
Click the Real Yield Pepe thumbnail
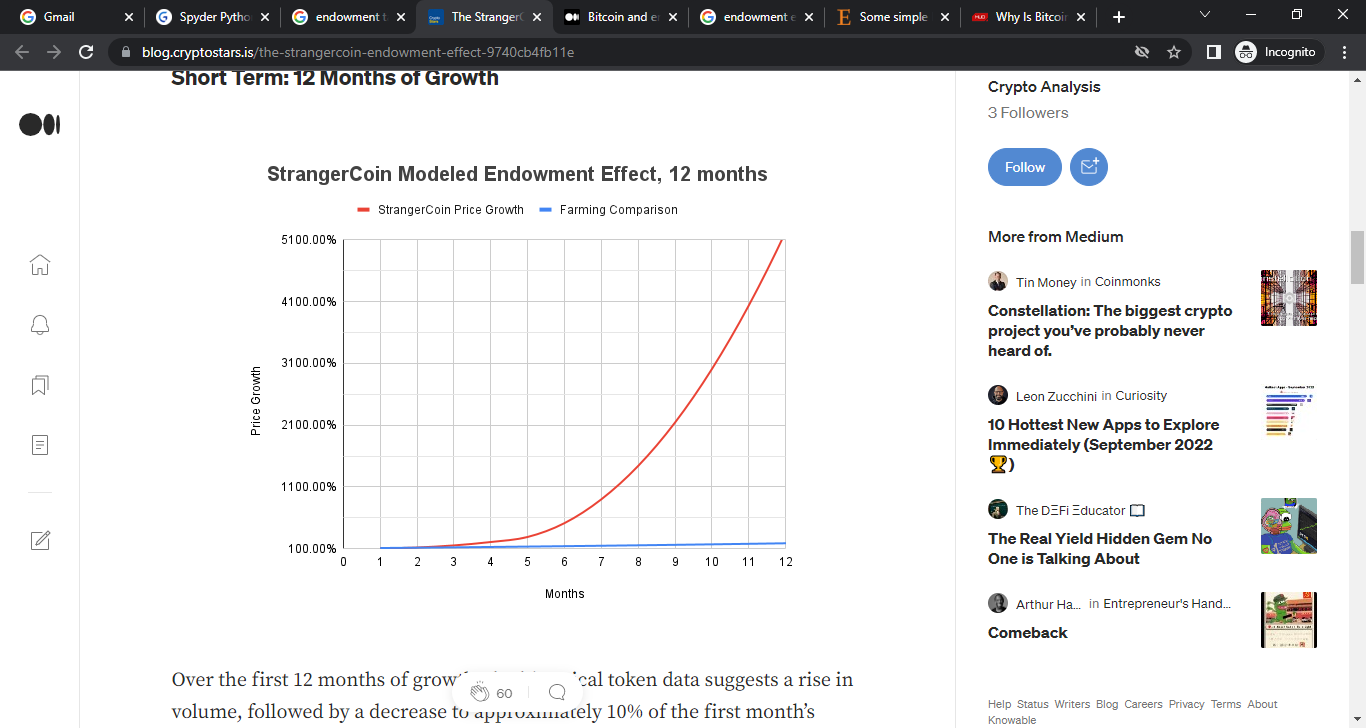(1289, 526)
